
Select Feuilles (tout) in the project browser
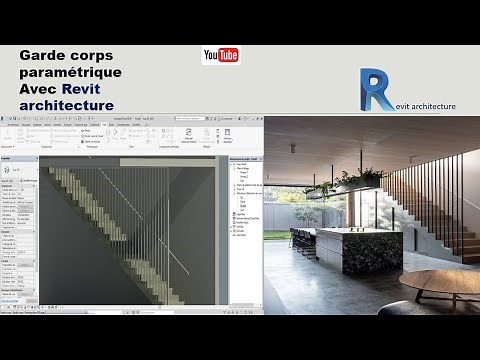(x=242, y=222)
